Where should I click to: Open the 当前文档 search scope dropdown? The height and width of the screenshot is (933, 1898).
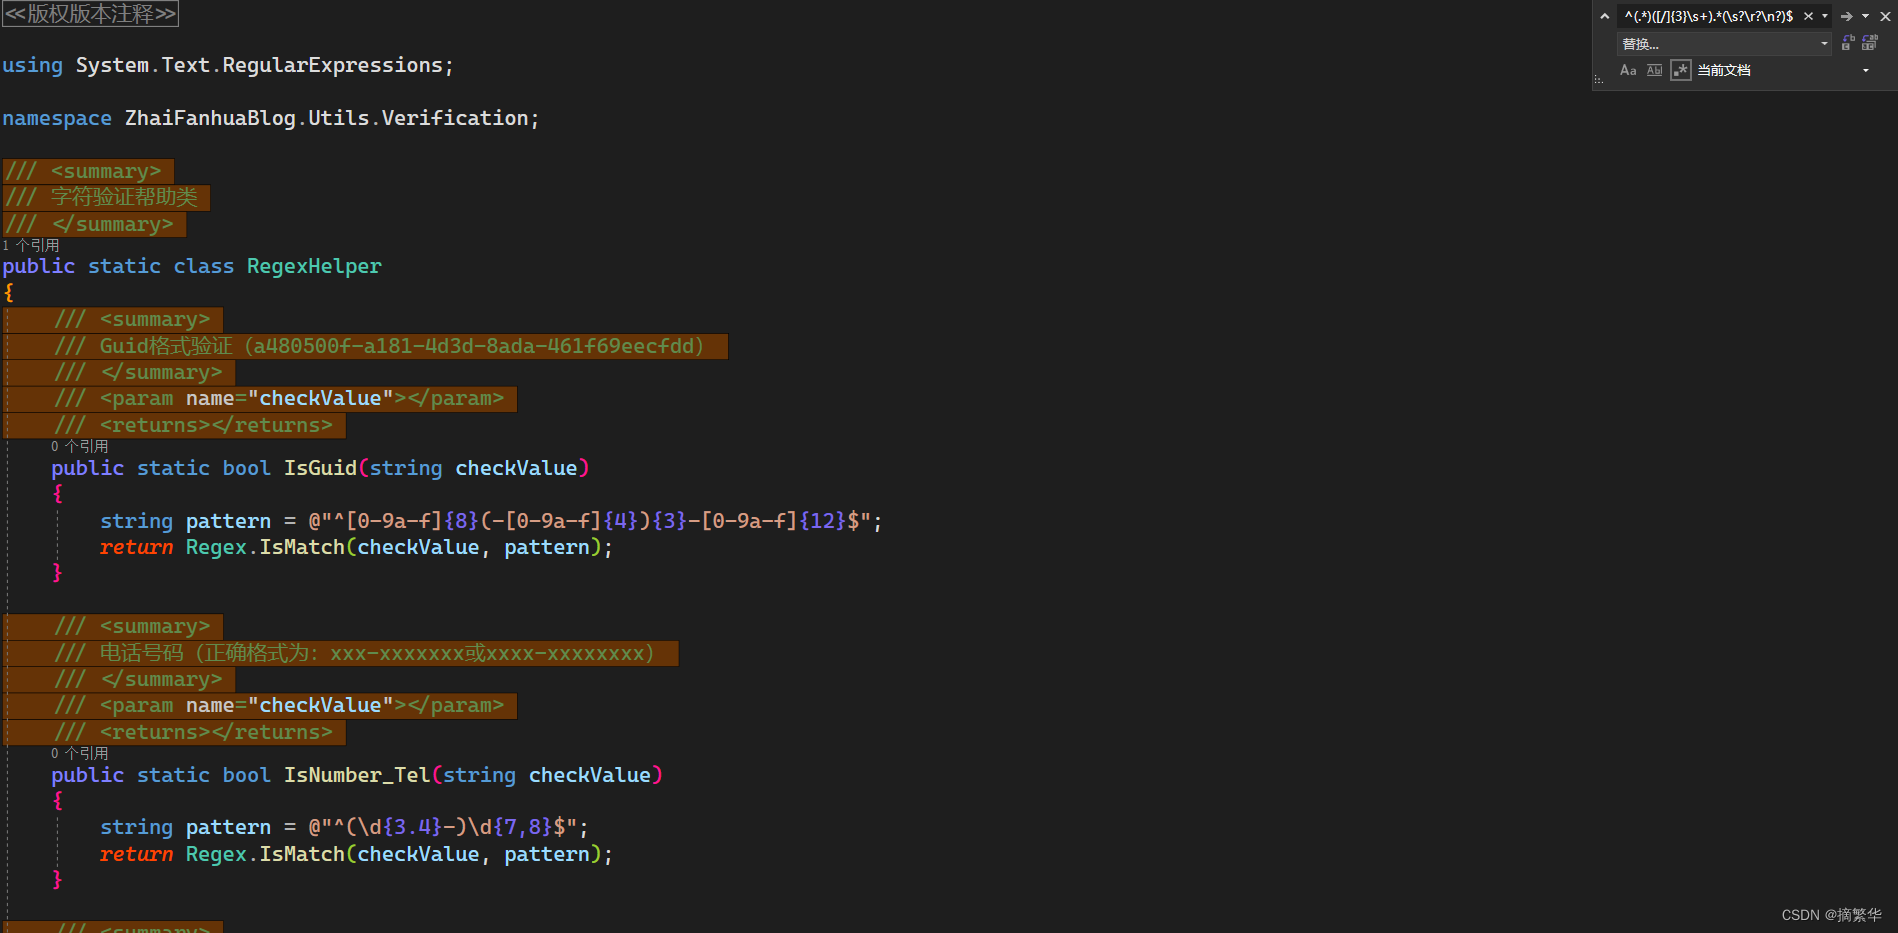1783,70
